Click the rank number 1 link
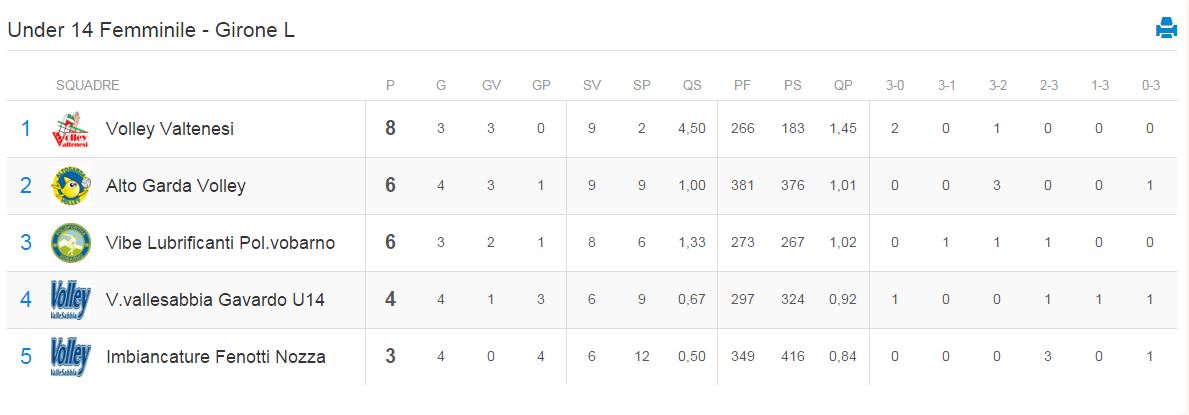1189x415 pixels. 26,129
